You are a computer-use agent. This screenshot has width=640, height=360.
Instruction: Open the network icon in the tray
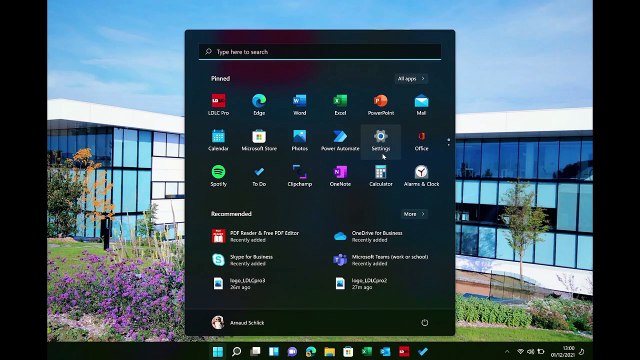[520, 351]
